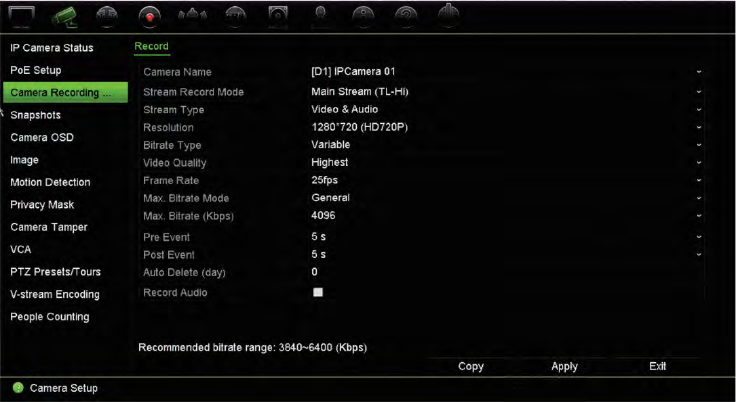The width and height of the screenshot is (736, 402).
Task: Expand the Resolution dropdown
Action: tap(699, 127)
